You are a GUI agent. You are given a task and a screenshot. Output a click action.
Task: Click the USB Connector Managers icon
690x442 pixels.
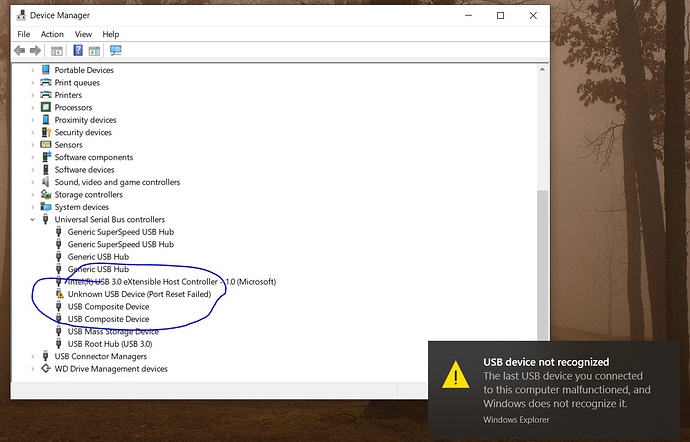pos(45,356)
